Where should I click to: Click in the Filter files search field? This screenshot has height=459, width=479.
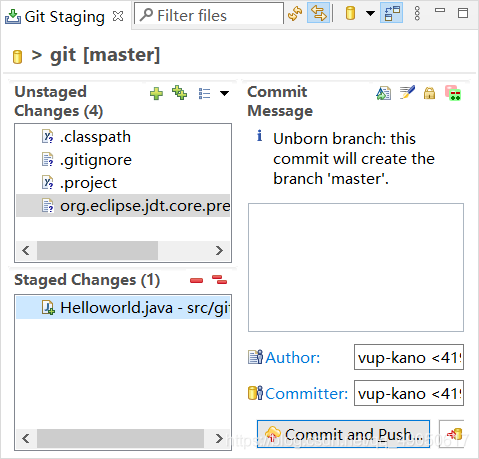209,15
